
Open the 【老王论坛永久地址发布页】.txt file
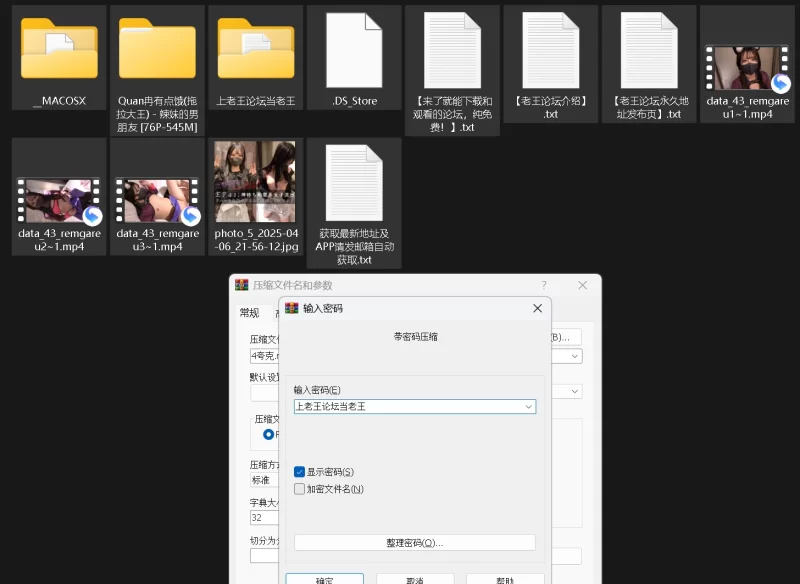[x=648, y=50]
